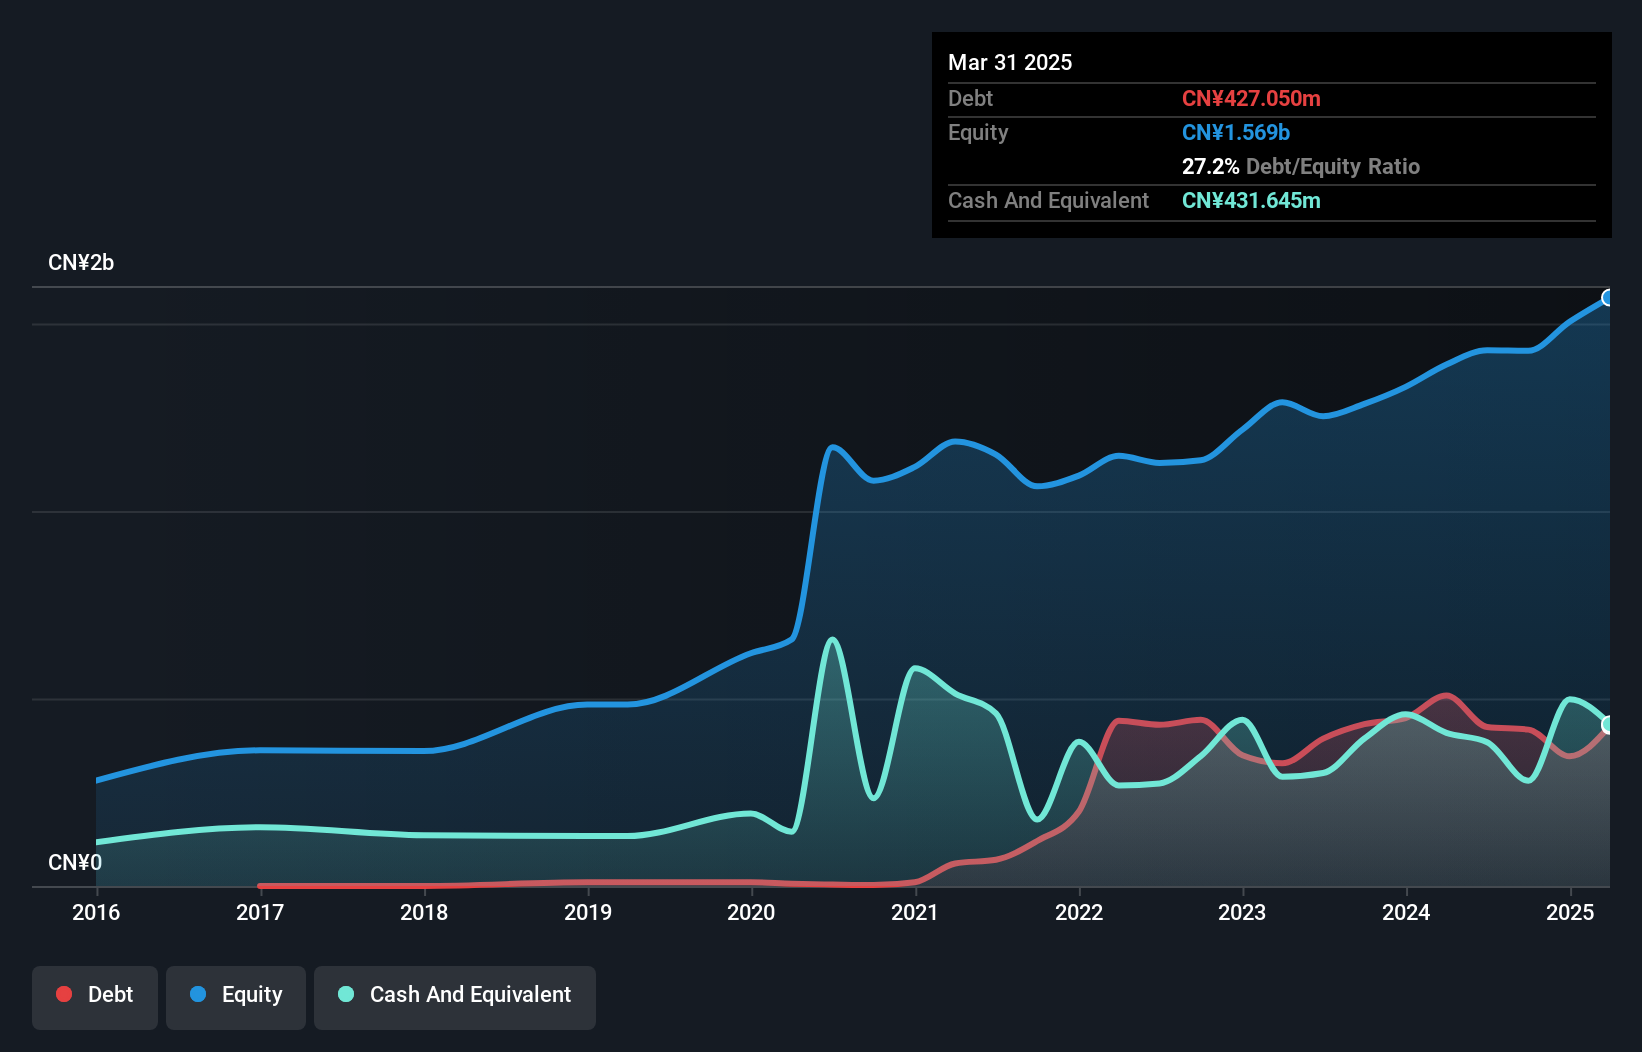Click the CN¥431.645m cash value
This screenshot has height=1052, width=1642.
(1251, 200)
